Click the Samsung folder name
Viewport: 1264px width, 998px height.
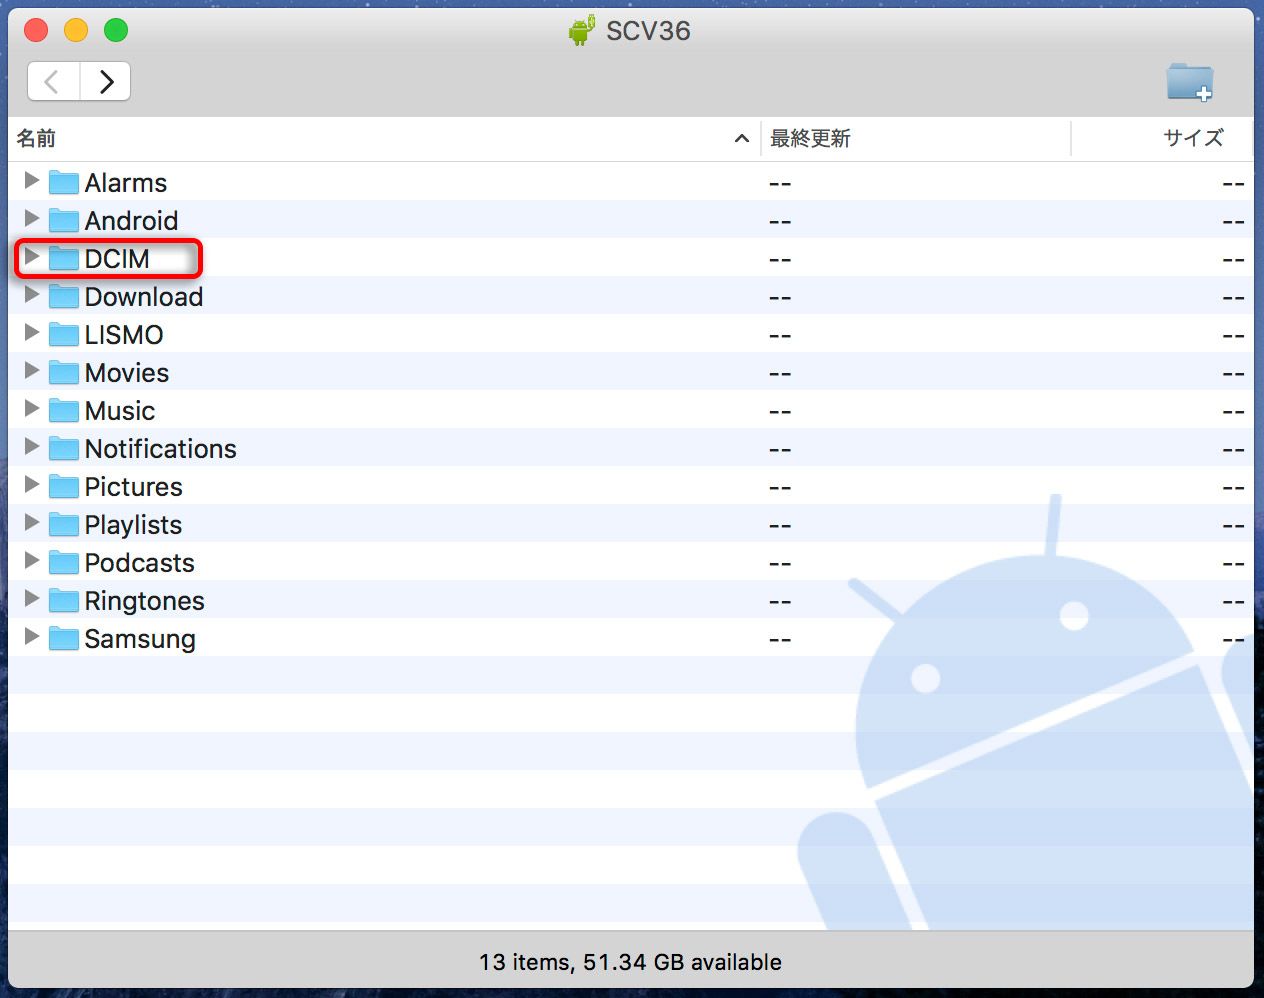[140, 639]
